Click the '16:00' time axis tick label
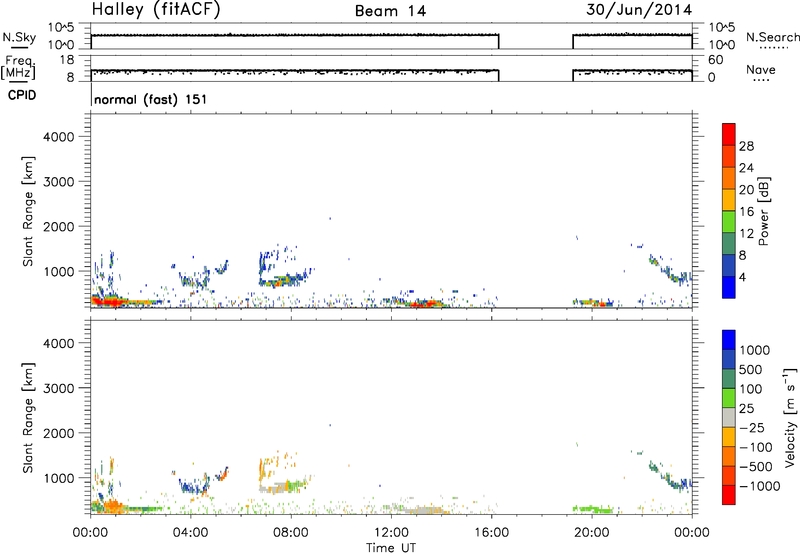Screen dimensions: 800x554 pos(491,533)
